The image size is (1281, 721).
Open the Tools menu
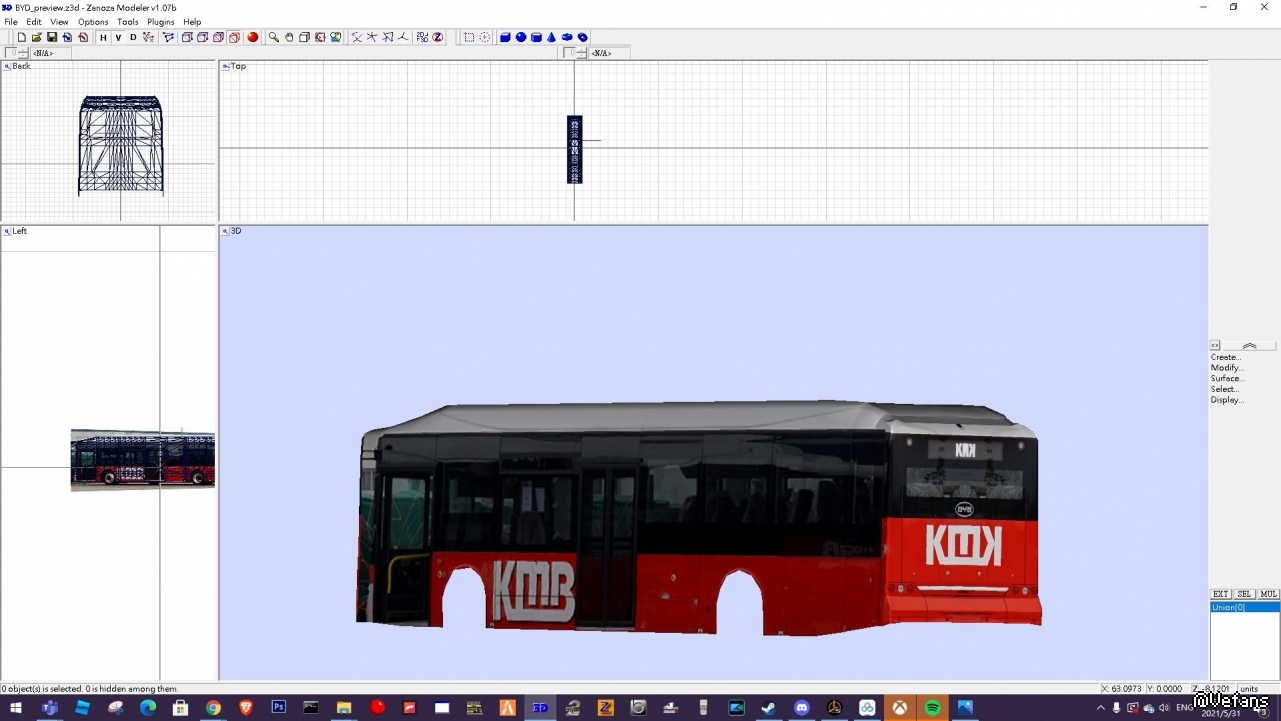128,22
